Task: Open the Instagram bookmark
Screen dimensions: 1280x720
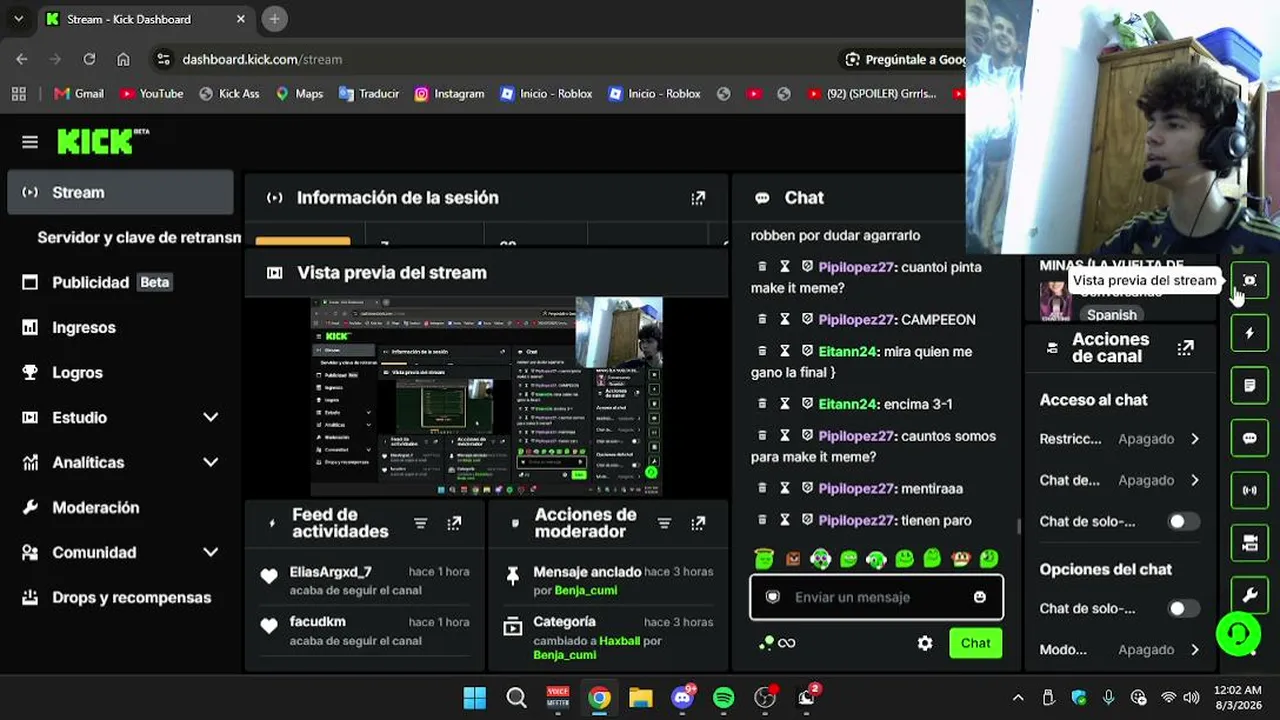Action: pos(449,94)
